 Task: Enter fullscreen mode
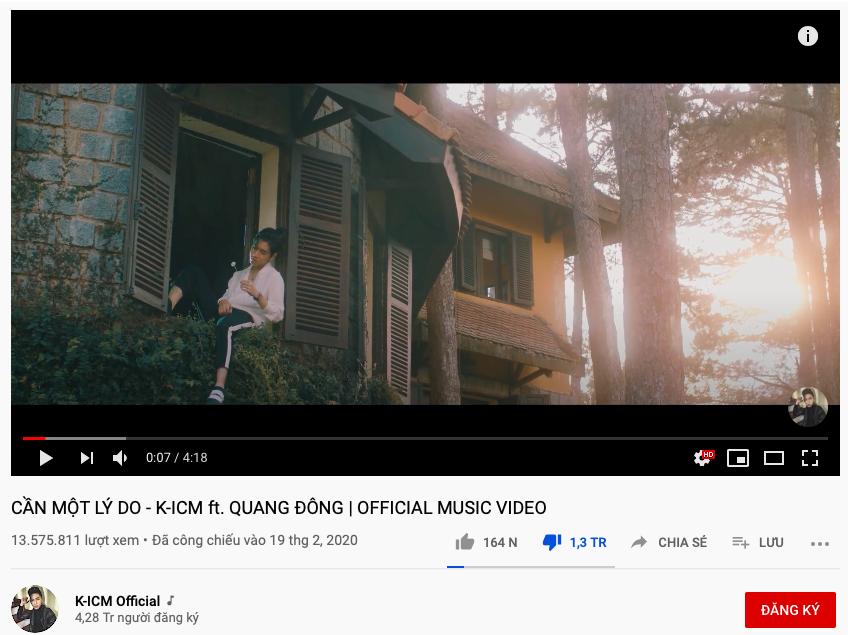810,458
